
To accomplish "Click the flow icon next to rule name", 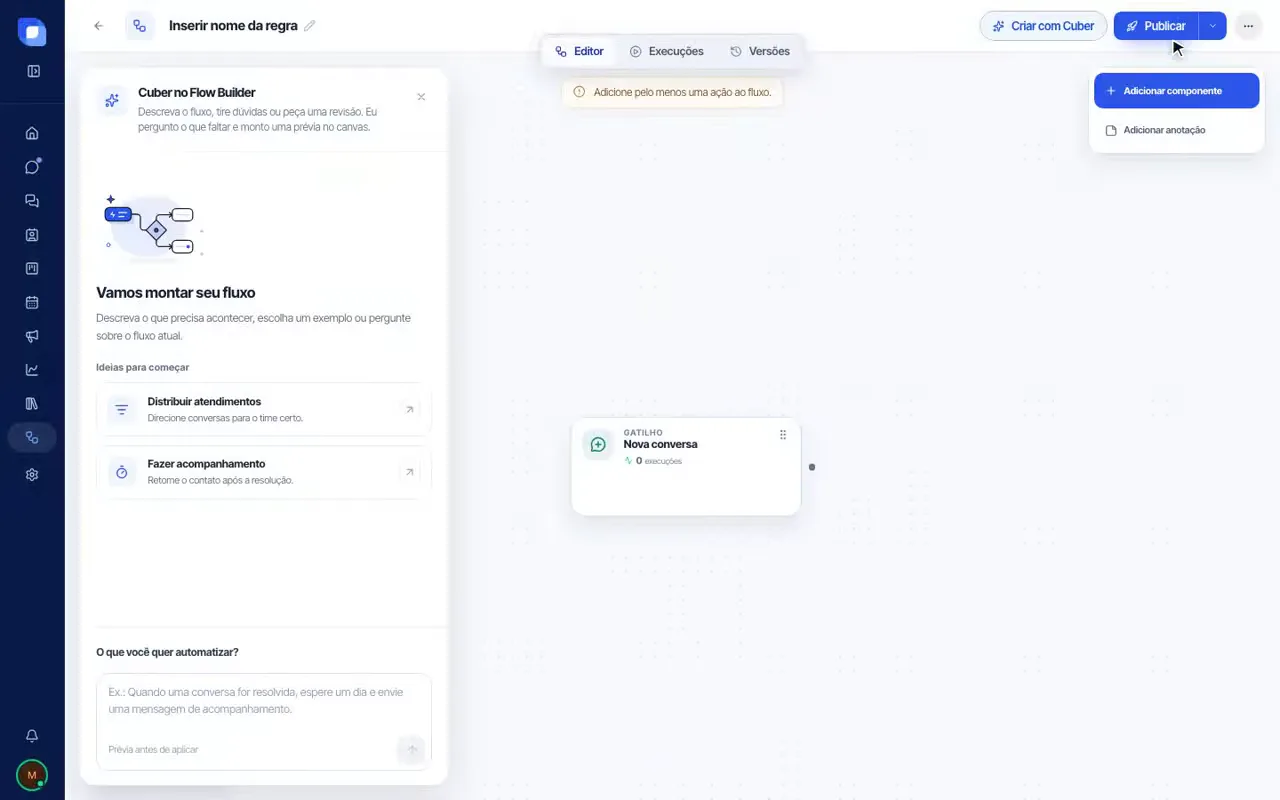I will (140, 26).
